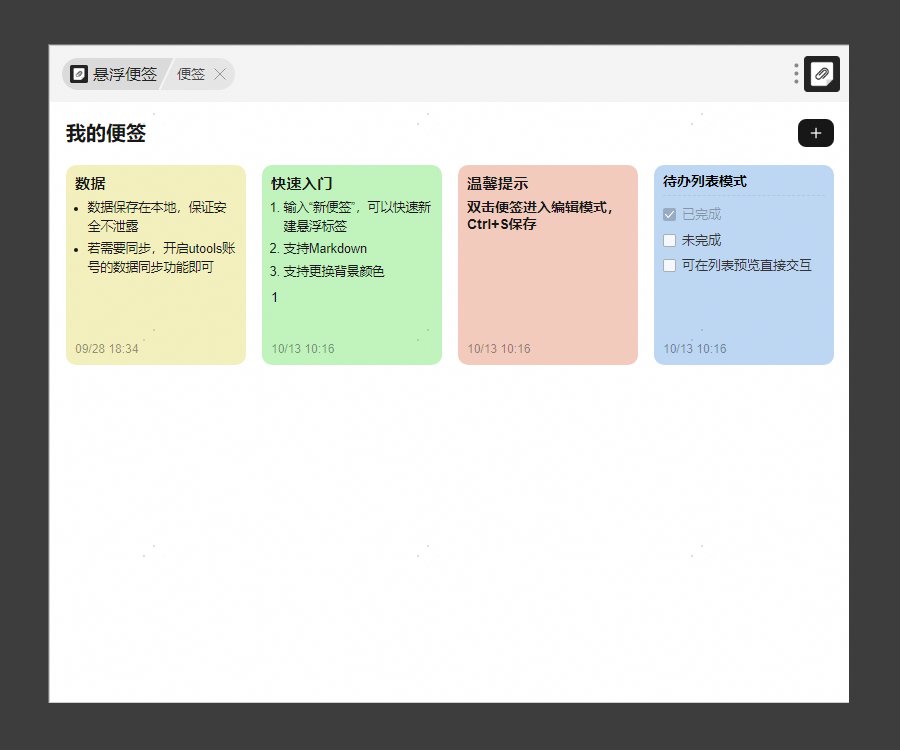This screenshot has height=750, width=900.
Task: Check the 未完成 checkbox
Action: tap(670, 240)
